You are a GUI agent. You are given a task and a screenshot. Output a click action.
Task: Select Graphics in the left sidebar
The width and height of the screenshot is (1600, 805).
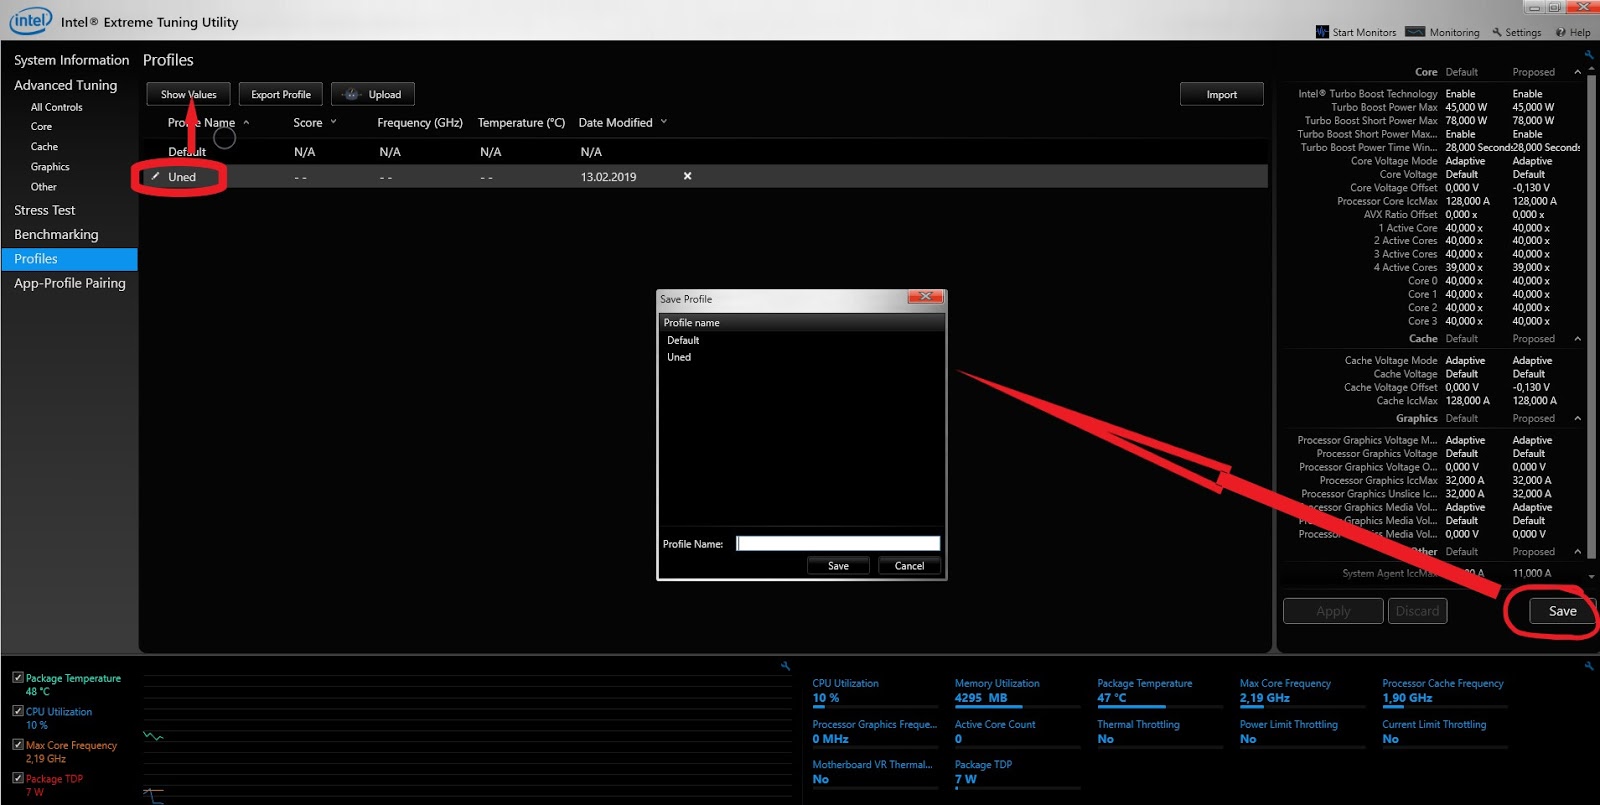pyautogui.click(x=50, y=167)
